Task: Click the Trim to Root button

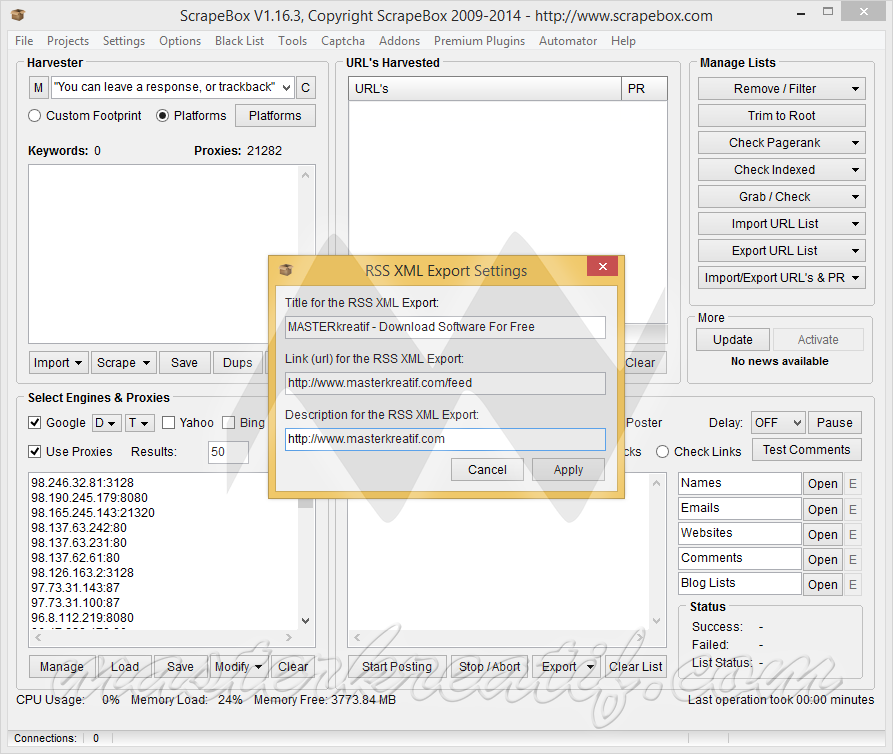Action: [781, 116]
